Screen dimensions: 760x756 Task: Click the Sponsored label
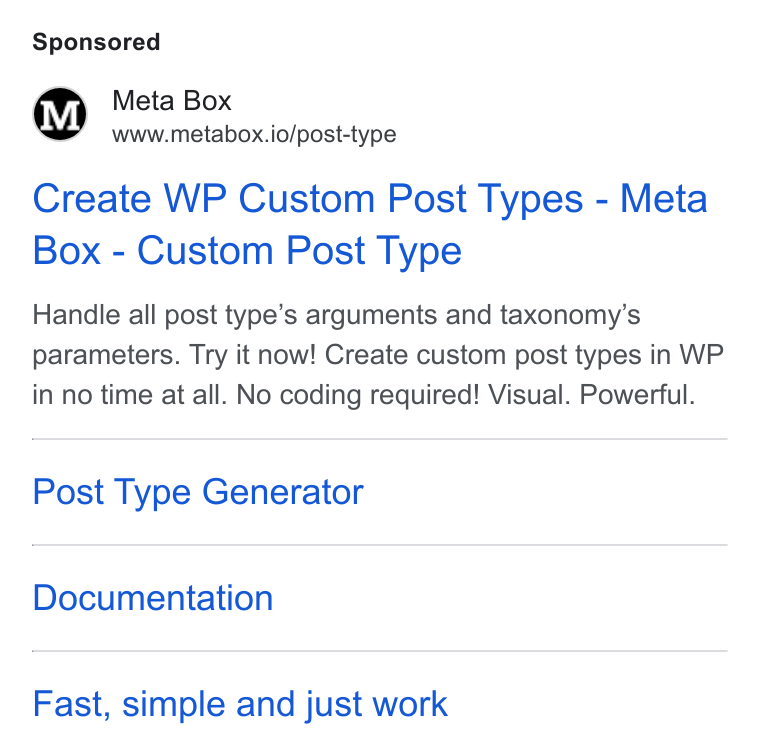pos(96,42)
